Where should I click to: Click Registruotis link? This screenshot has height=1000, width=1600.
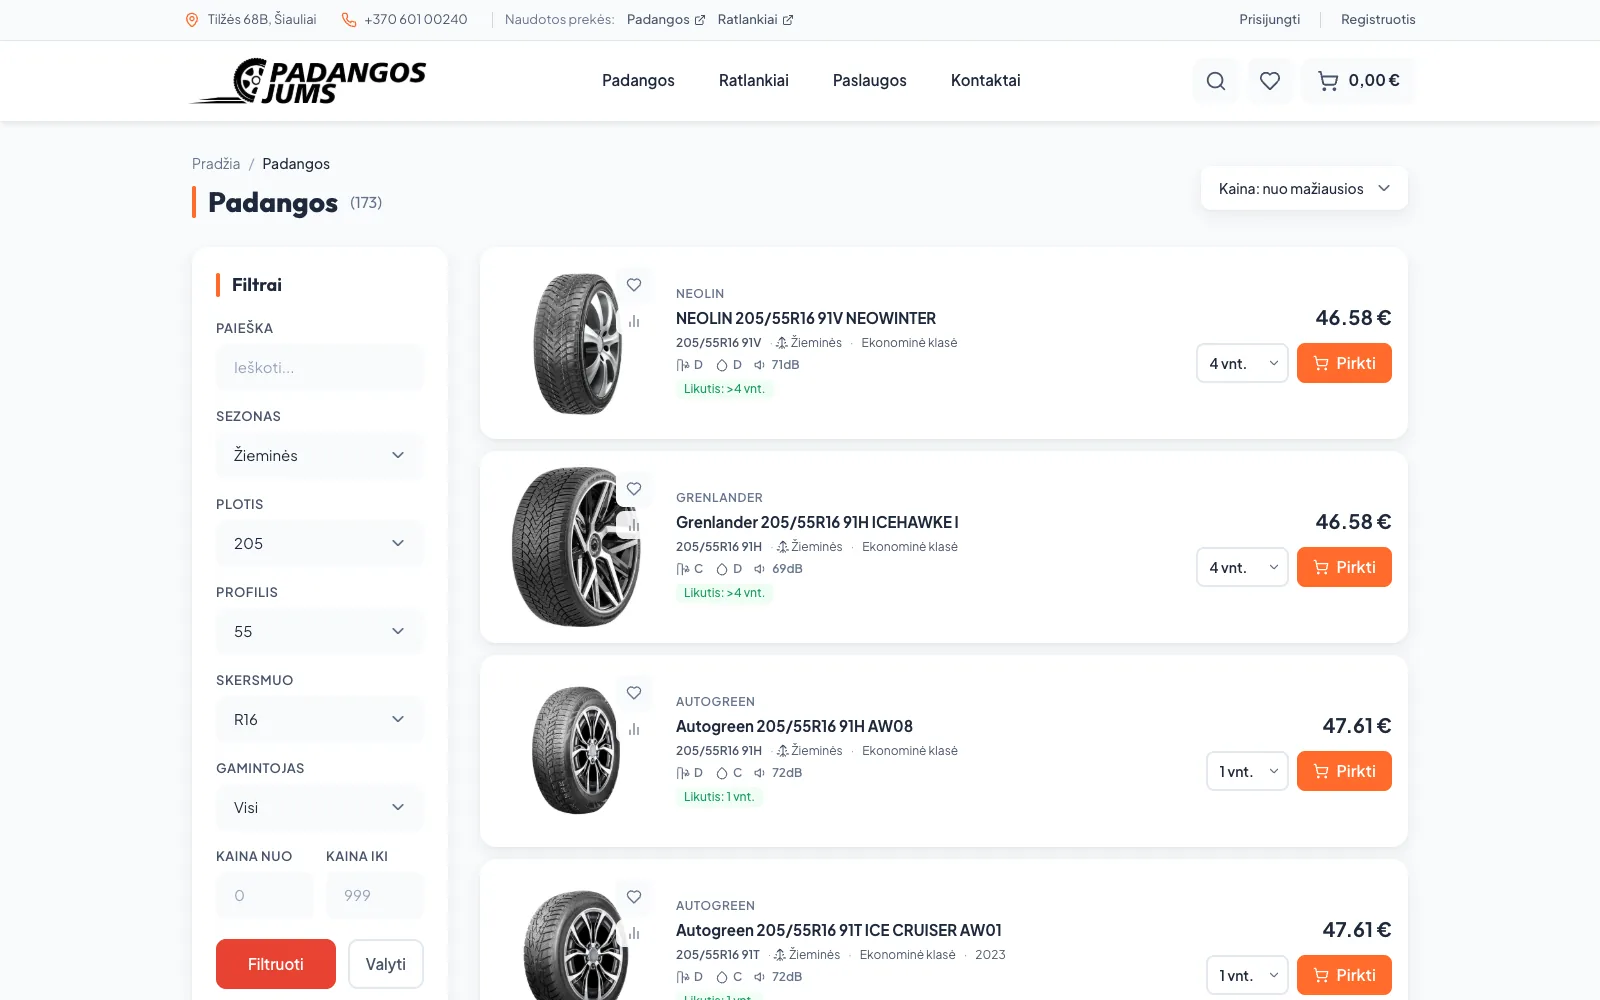[1378, 20]
